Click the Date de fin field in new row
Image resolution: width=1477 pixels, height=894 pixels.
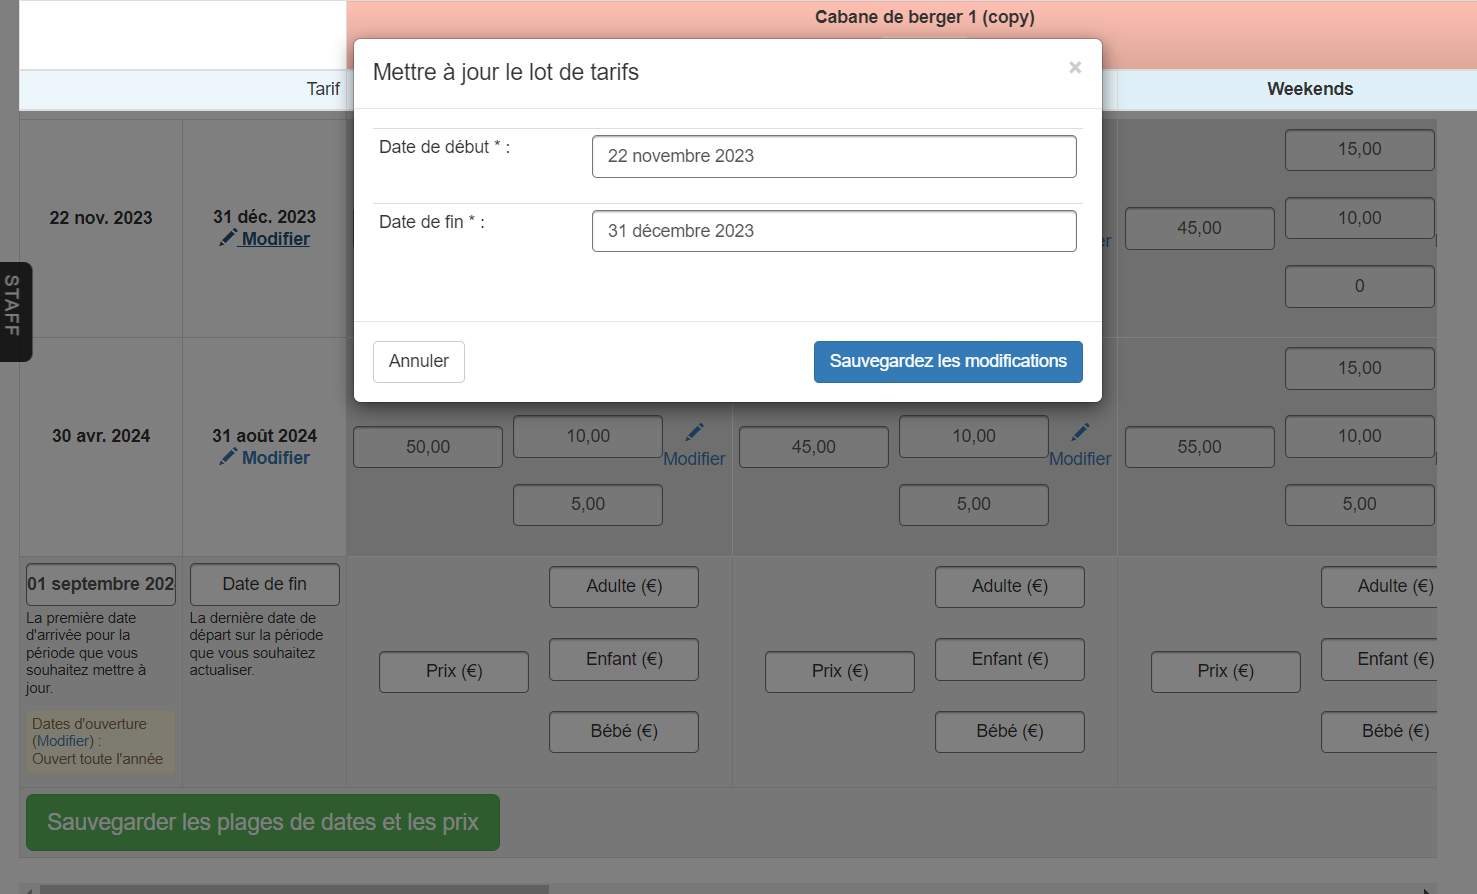click(265, 584)
